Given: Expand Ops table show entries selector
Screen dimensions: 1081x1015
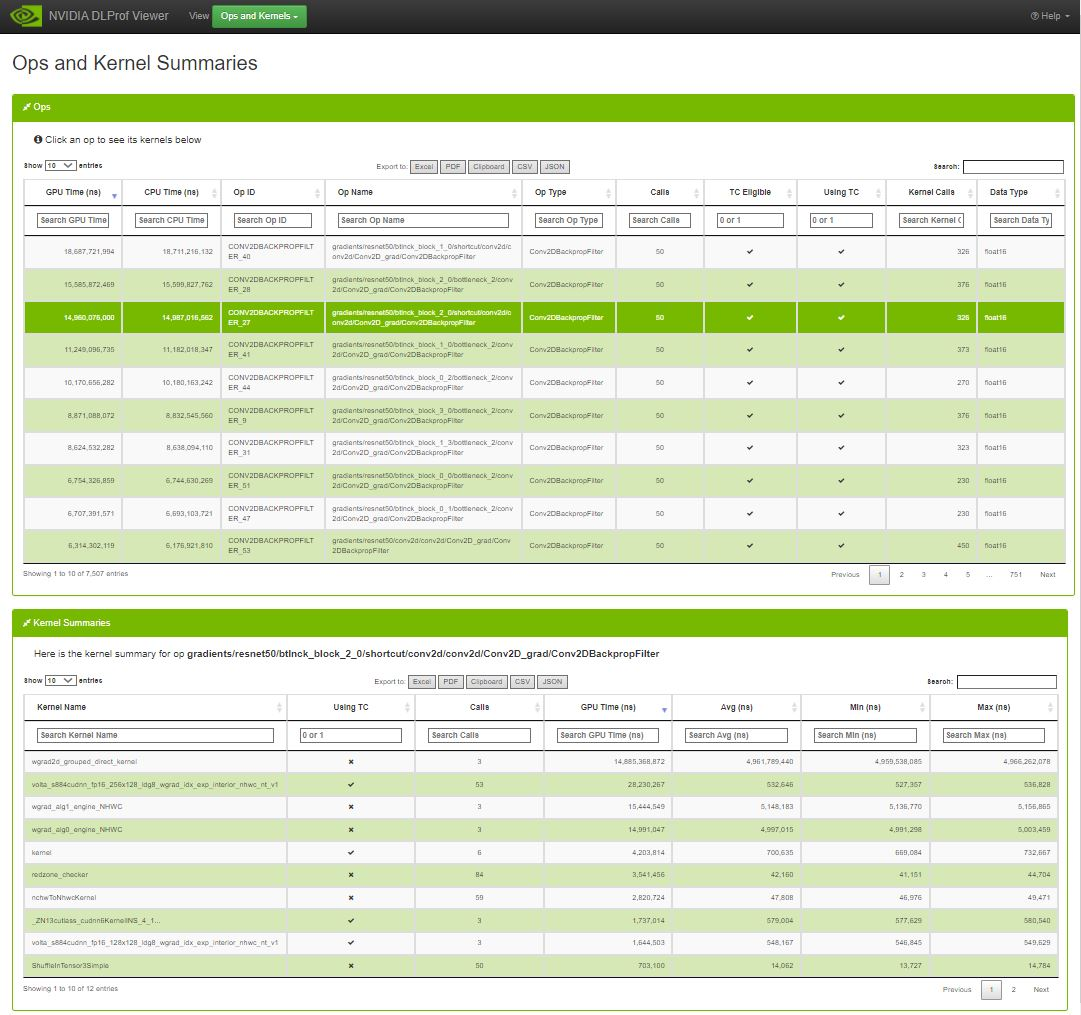Looking at the screenshot, I should (x=61, y=165).
